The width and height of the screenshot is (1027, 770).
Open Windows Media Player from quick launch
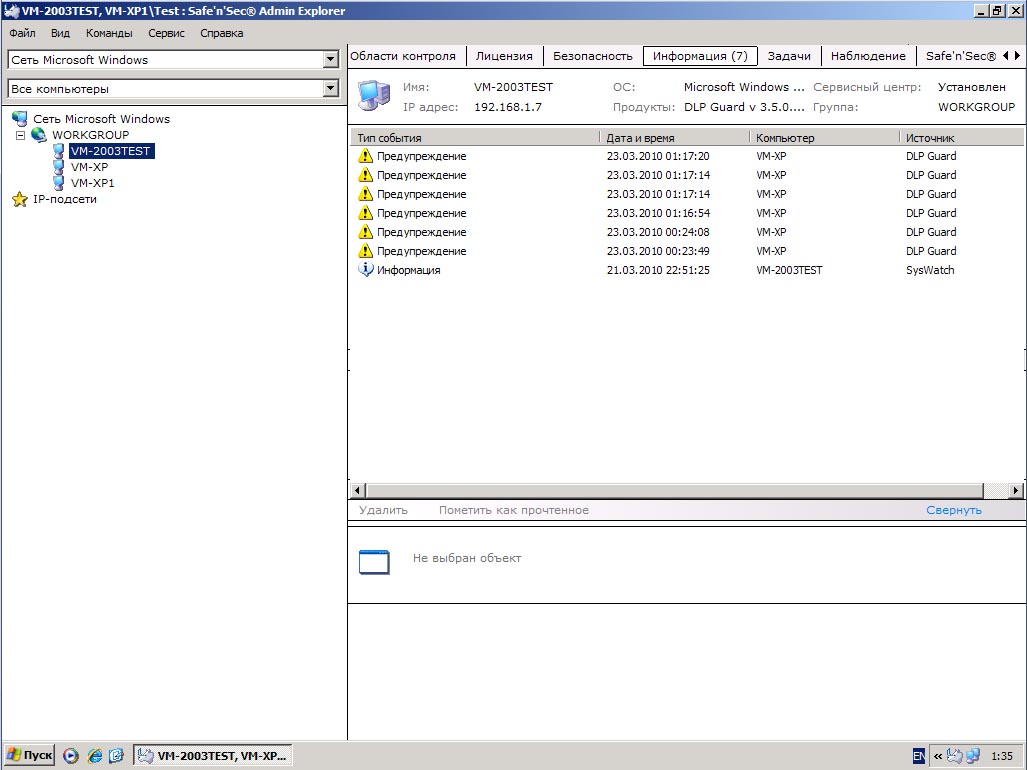pyautogui.click(x=71, y=756)
